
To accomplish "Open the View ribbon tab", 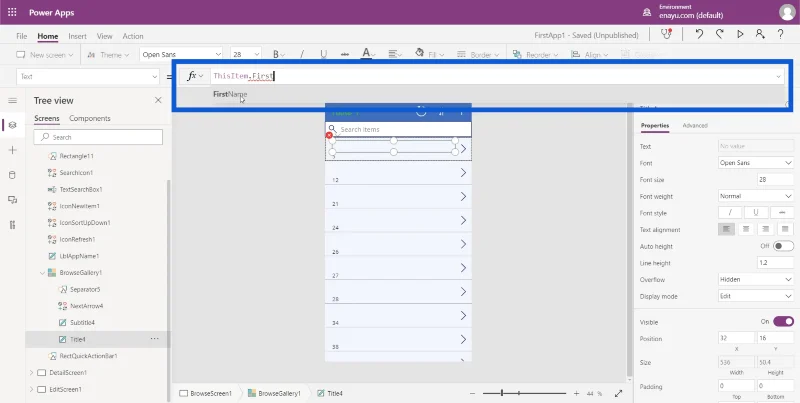I will click(x=105, y=36).
